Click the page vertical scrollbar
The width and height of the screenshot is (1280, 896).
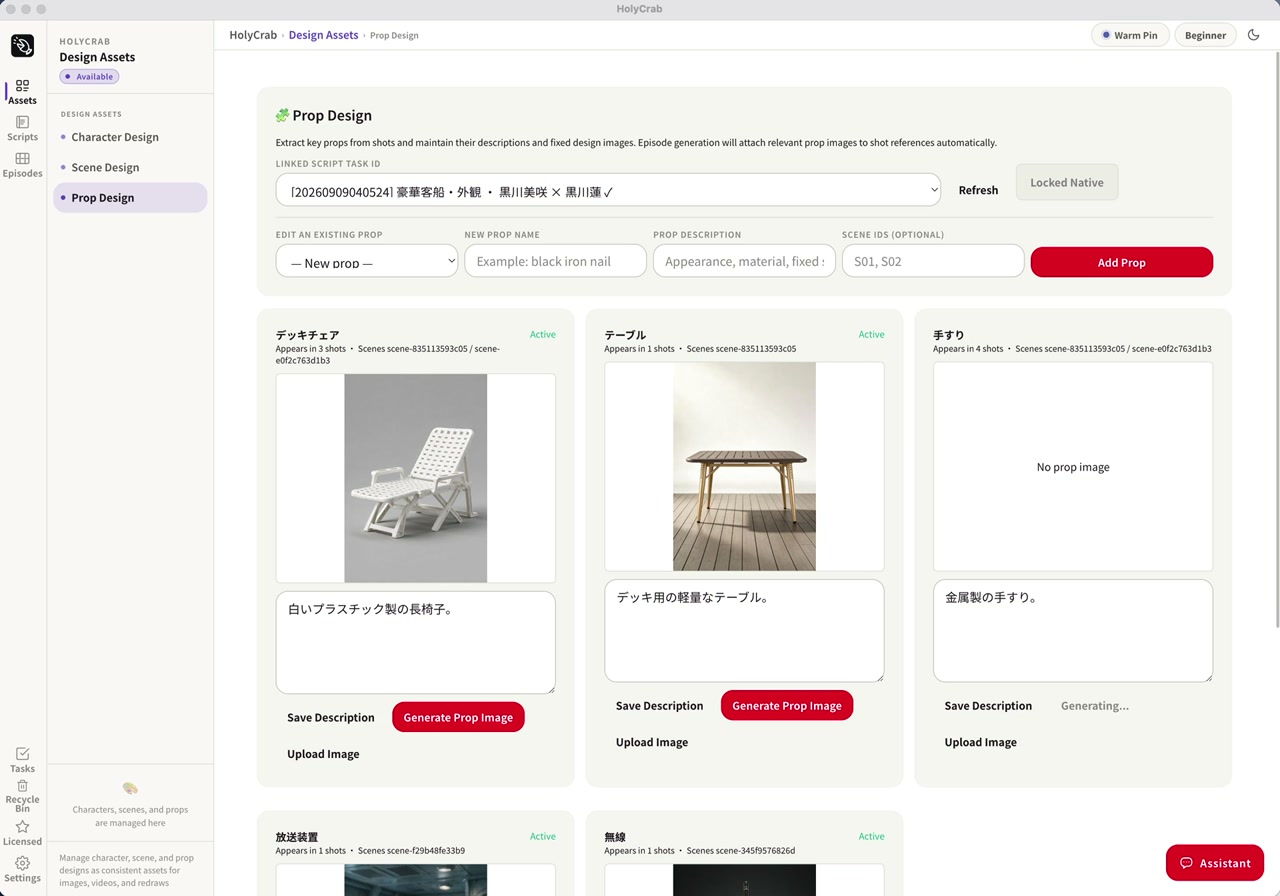pyautogui.click(x=1276, y=340)
